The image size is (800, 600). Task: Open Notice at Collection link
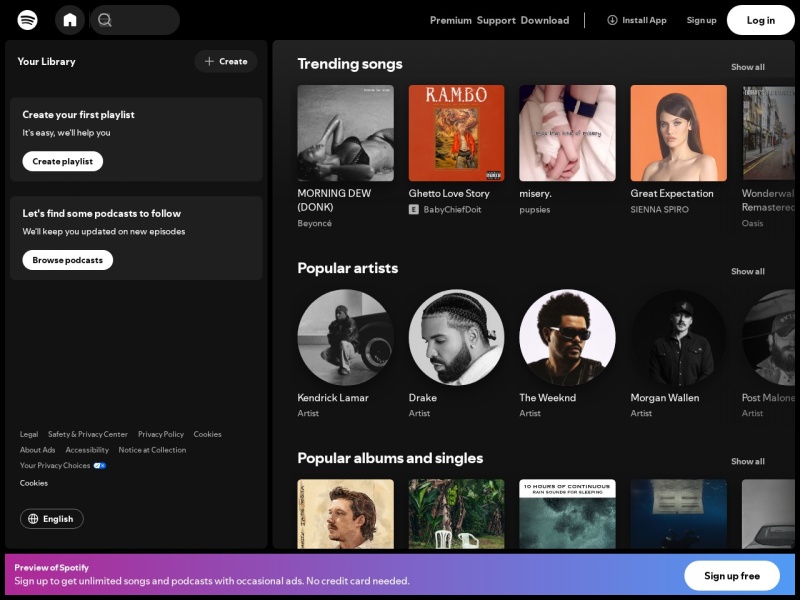tap(152, 450)
